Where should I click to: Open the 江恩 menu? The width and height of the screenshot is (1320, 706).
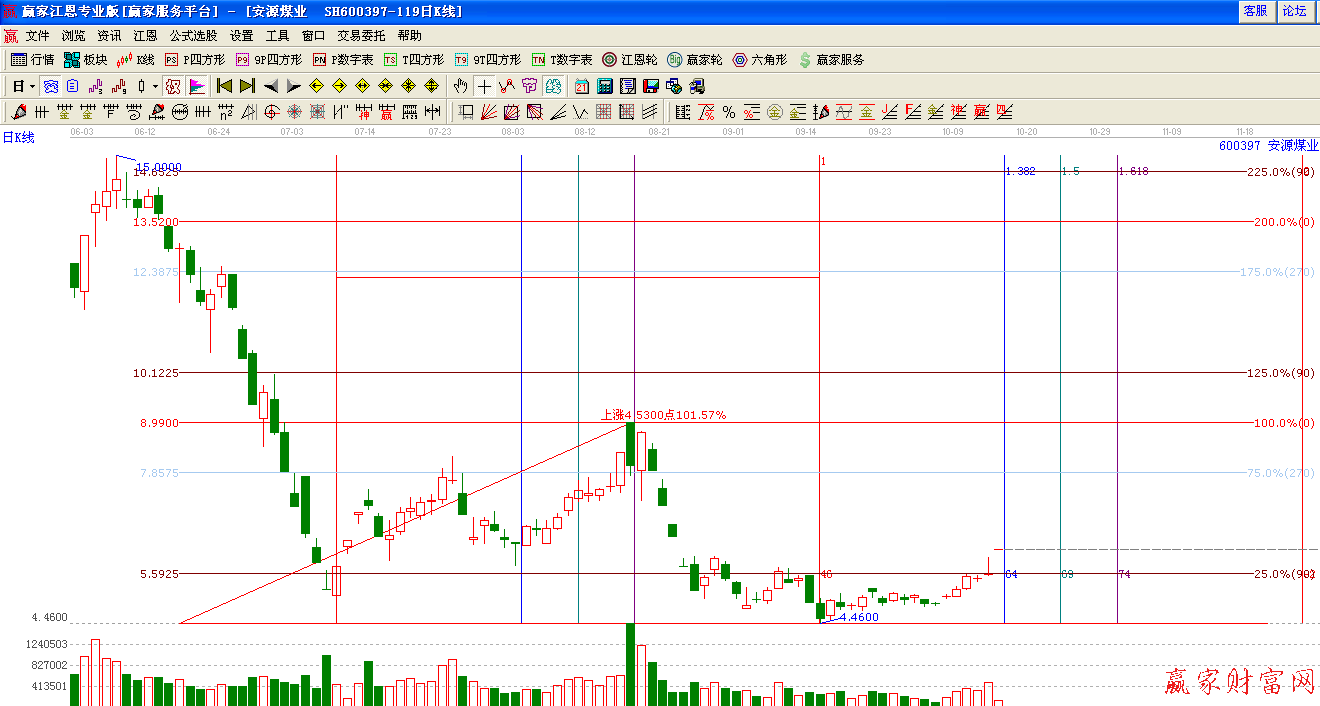pos(145,36)
